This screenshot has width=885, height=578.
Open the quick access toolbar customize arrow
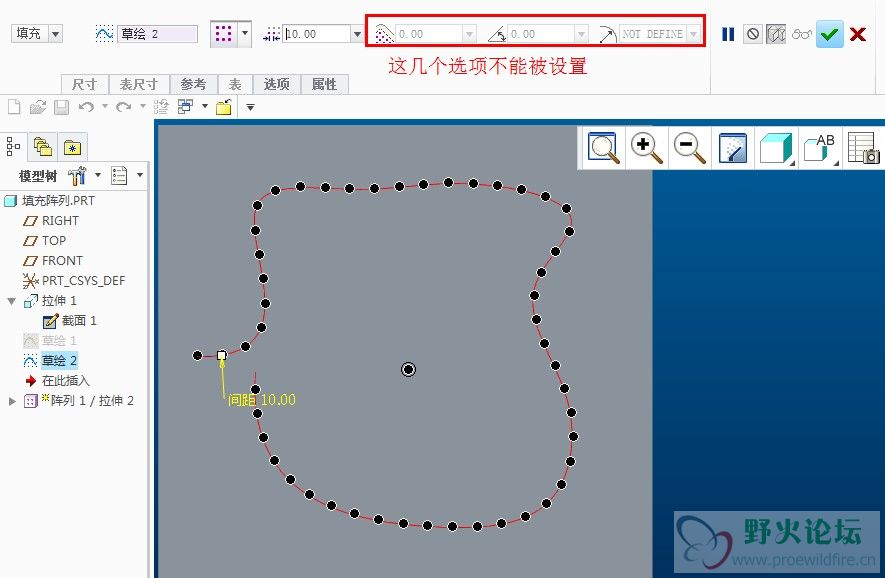(250, 107)
